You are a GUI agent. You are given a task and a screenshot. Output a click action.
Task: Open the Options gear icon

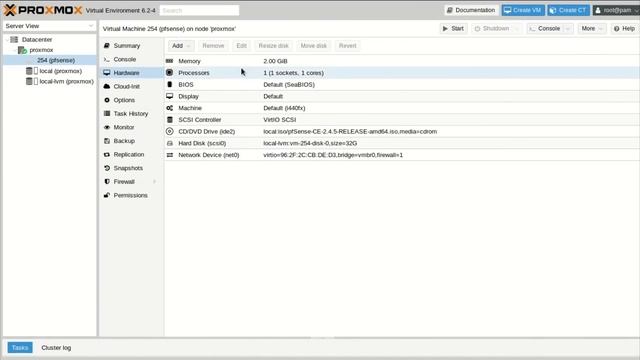tap(107, 100)
